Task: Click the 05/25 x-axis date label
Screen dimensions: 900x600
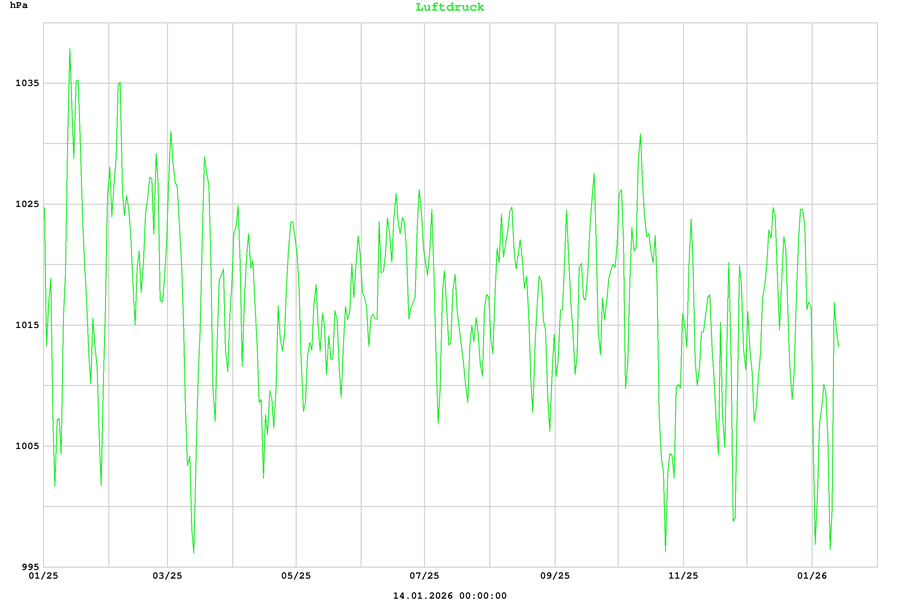Action: 295,576
